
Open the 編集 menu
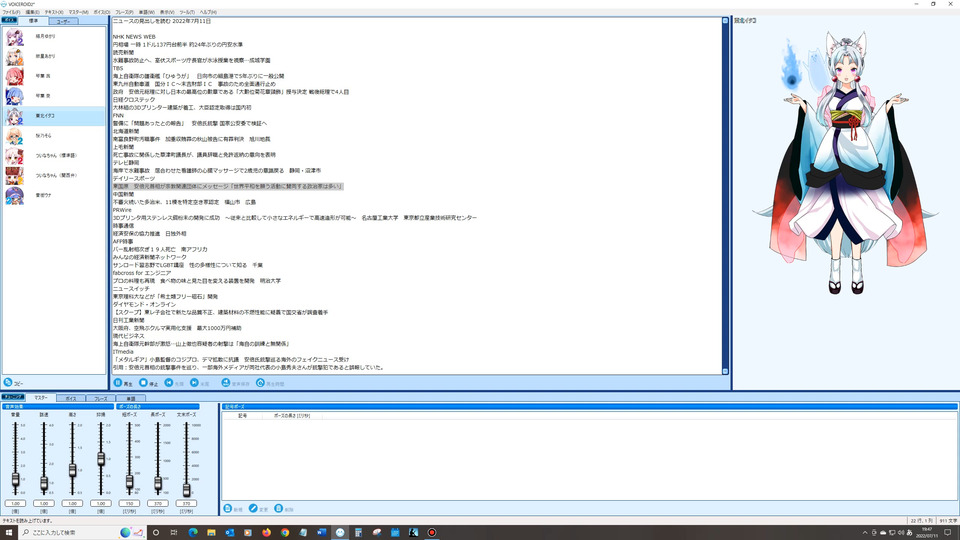(x=32, y=12)
